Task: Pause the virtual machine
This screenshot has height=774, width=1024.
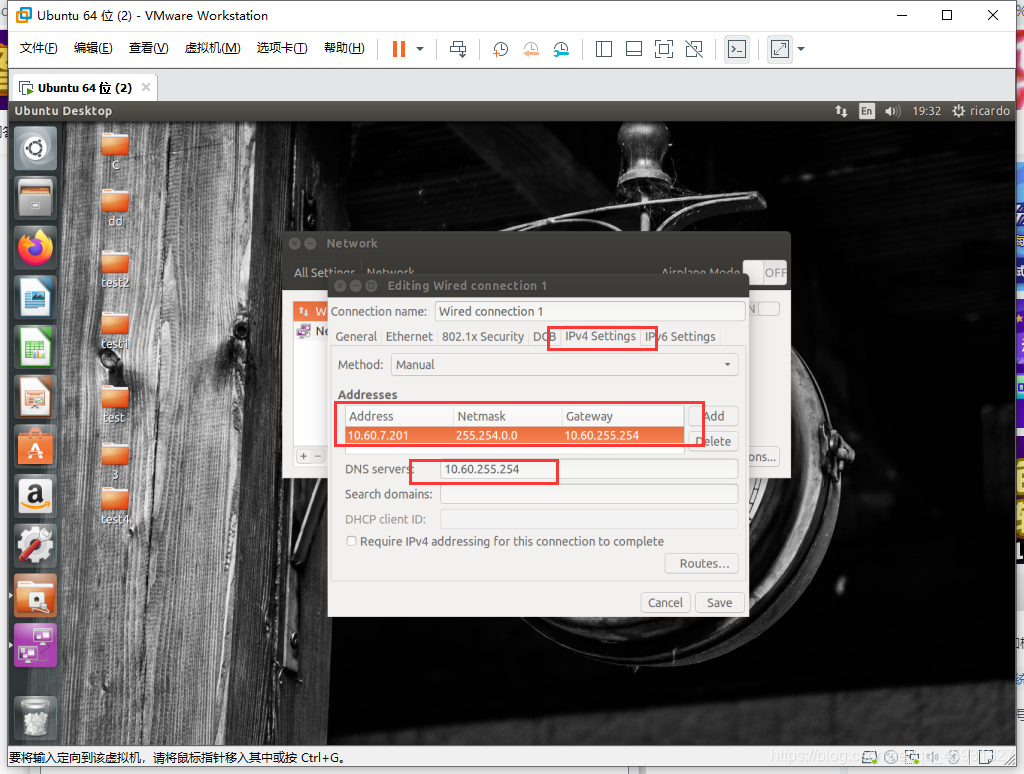Action: pos(398,49)
